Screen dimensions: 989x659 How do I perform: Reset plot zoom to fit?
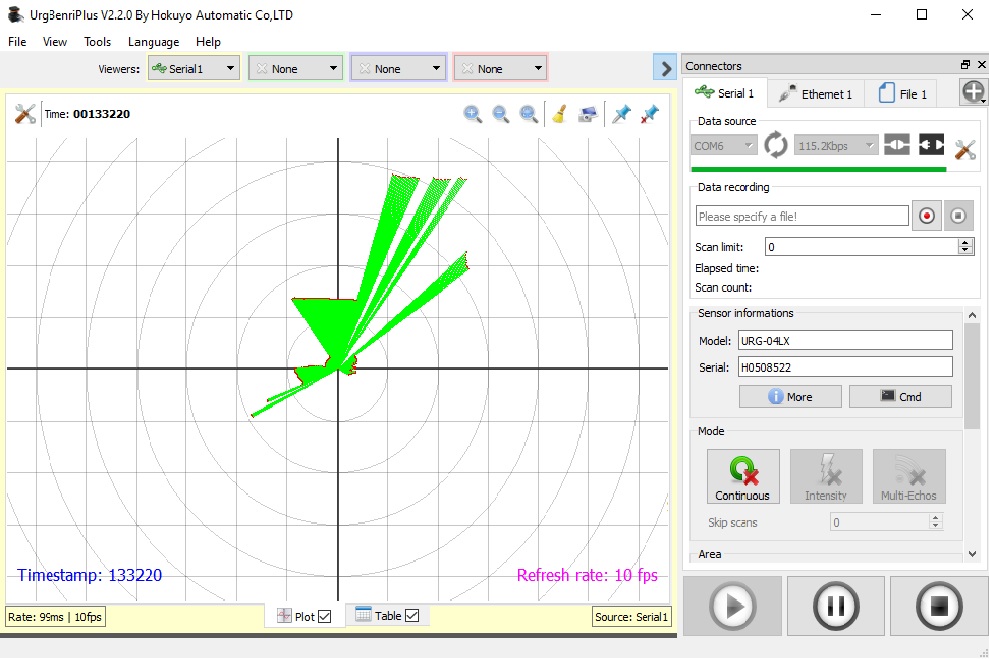click(x=529, y=114)
